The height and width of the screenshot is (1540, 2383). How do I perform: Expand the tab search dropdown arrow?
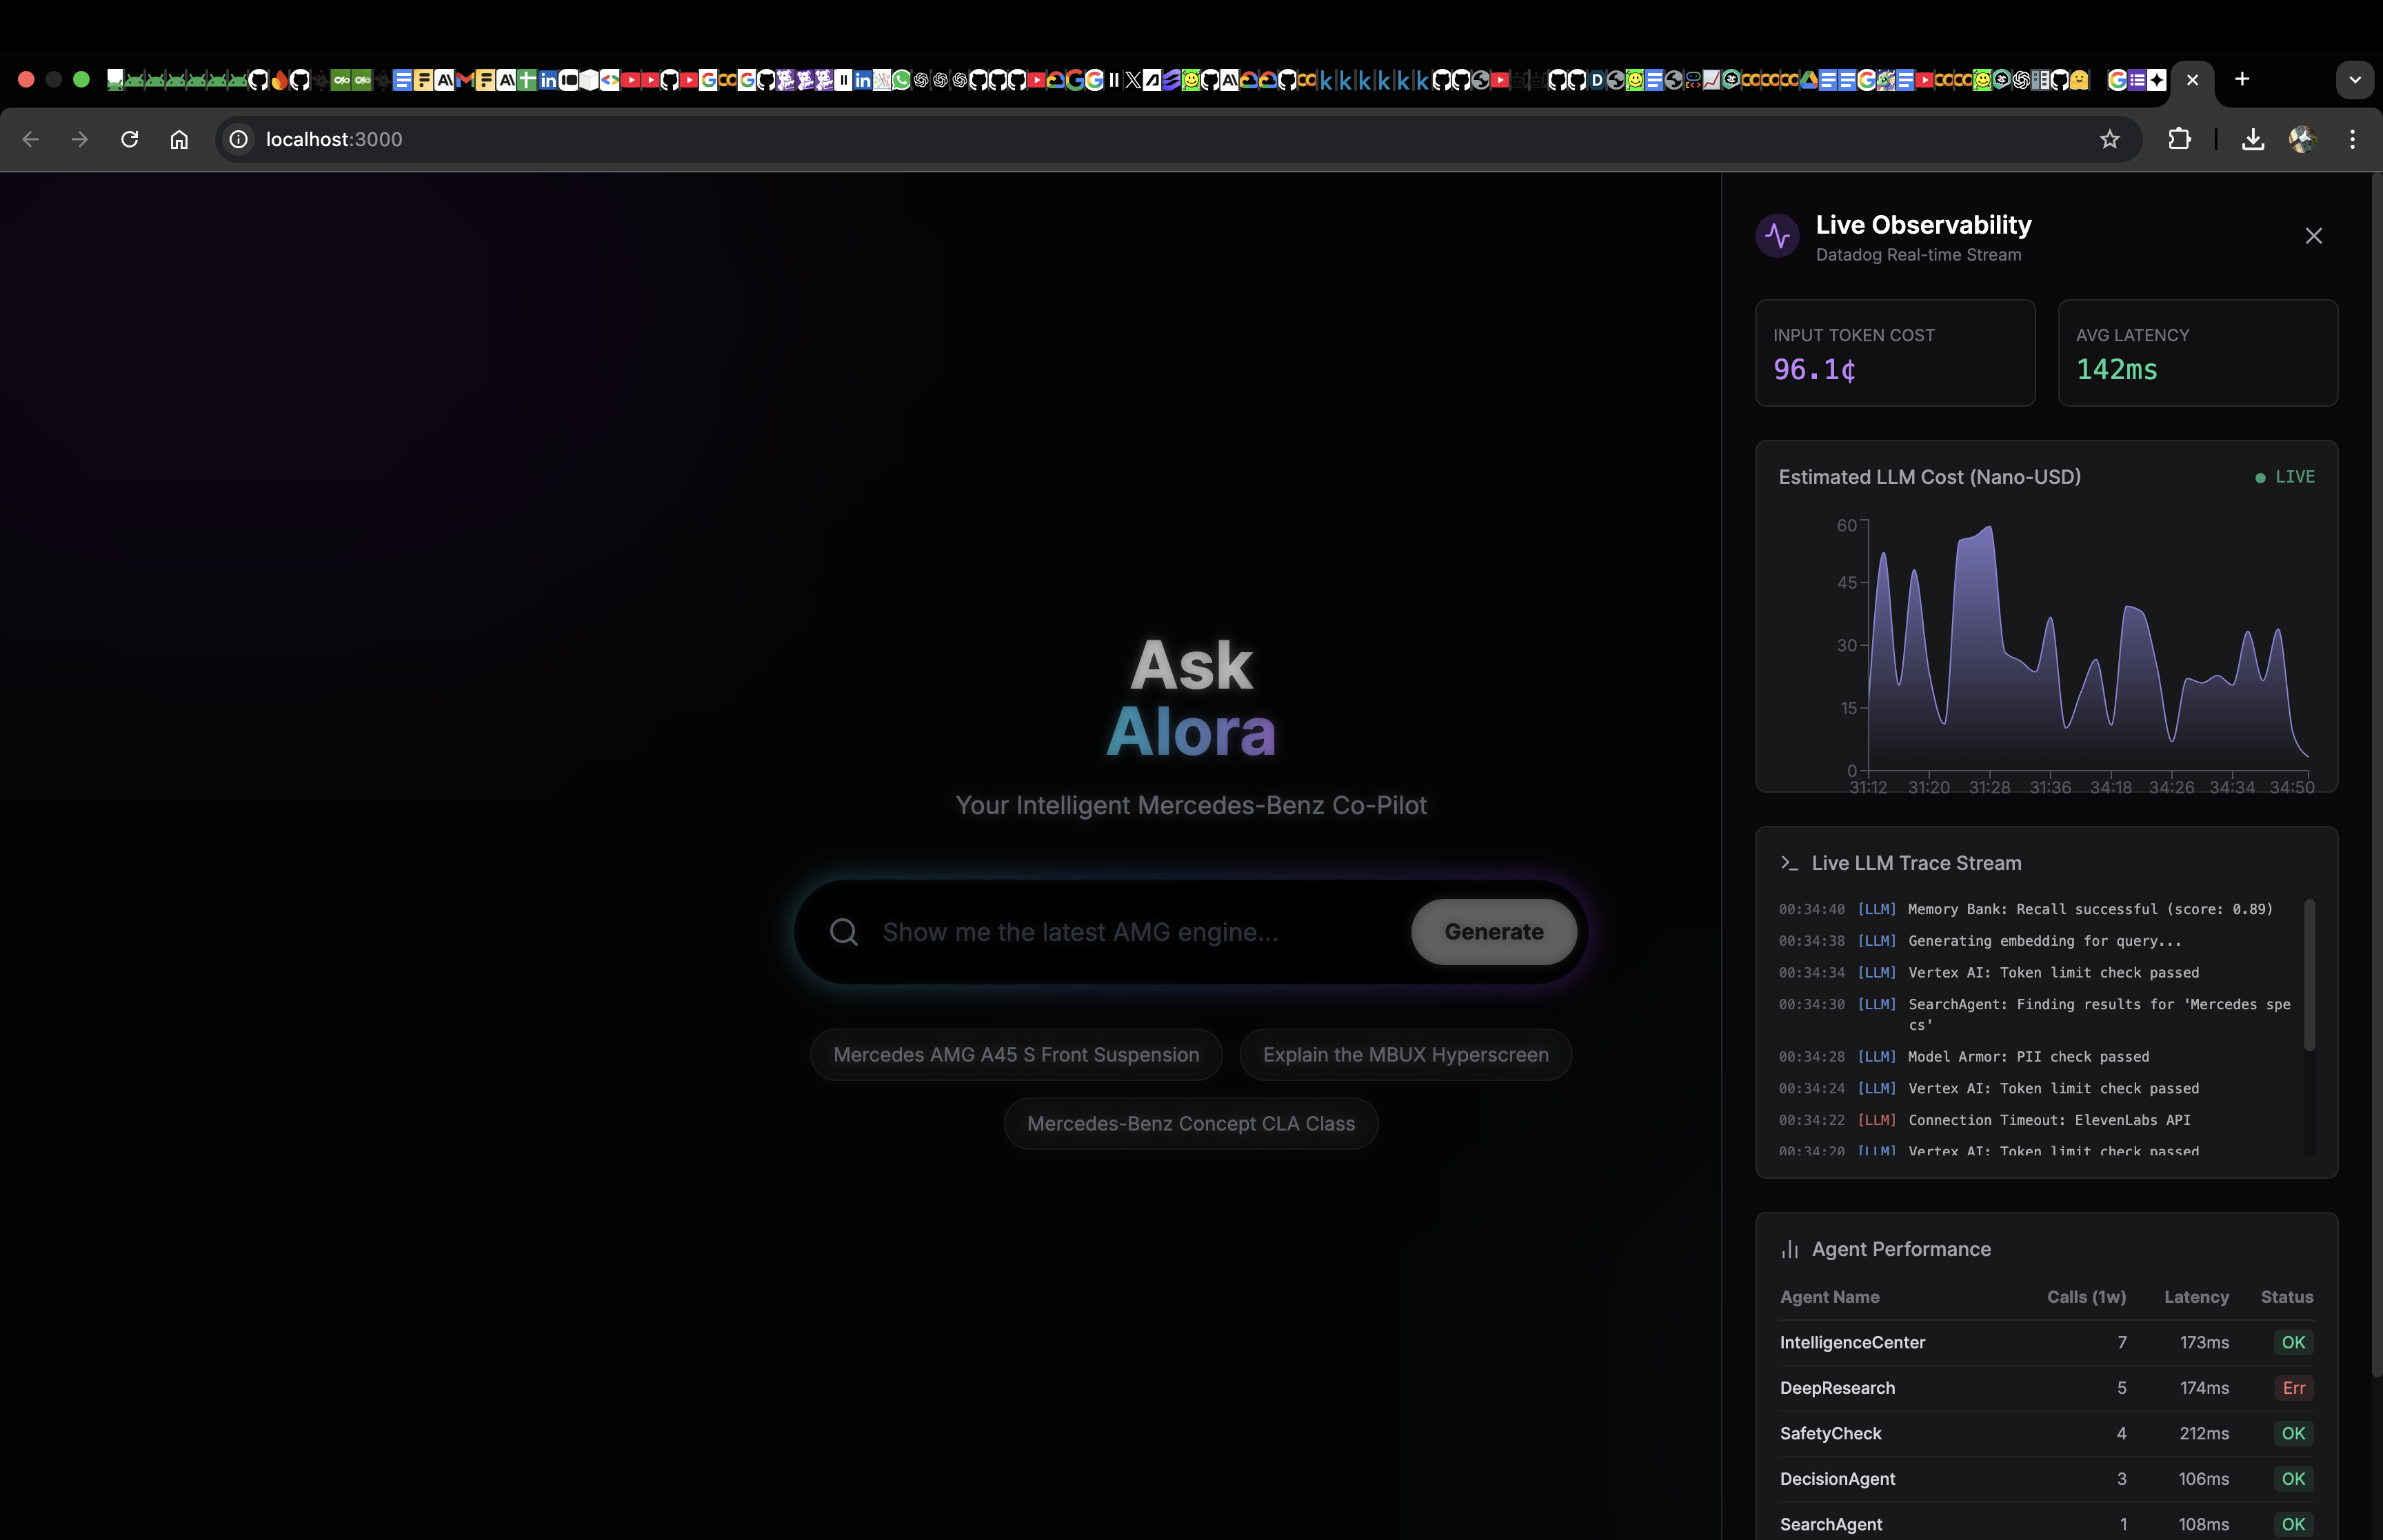click(x=2354, y=80)
